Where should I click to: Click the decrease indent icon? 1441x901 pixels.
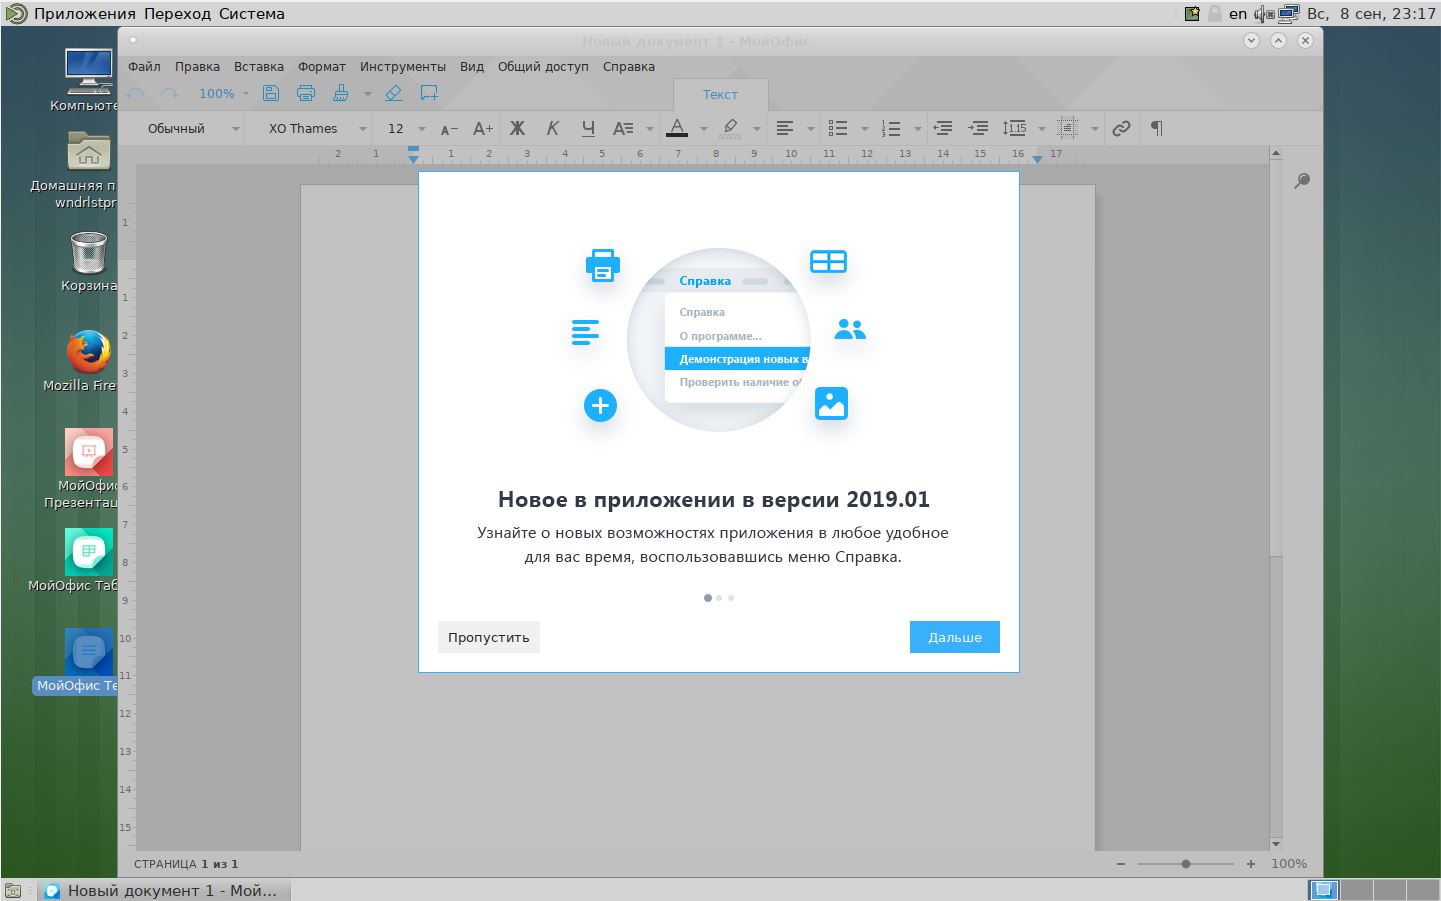tap(943, 128)
